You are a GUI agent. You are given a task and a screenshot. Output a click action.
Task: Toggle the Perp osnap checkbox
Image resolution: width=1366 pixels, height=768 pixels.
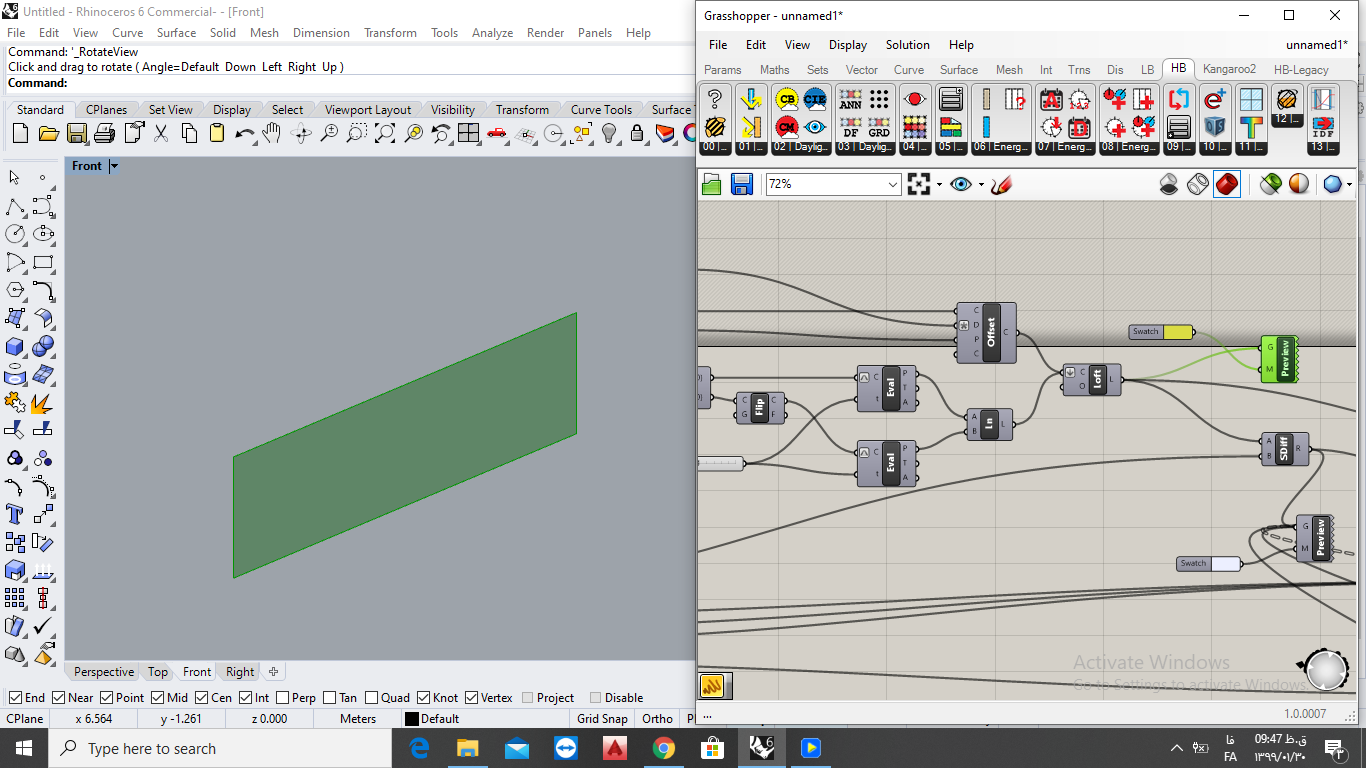283,698
